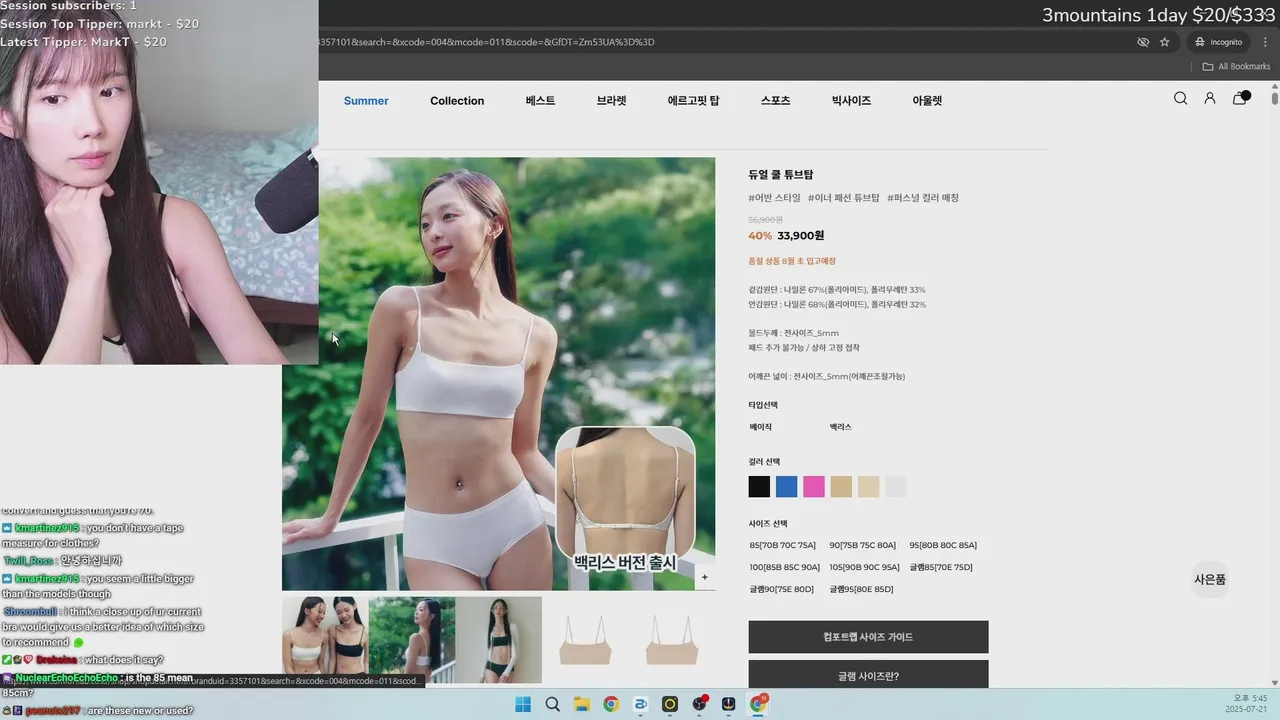Choose the pink color swatch

pyautogui.click(x=814, y=487)
